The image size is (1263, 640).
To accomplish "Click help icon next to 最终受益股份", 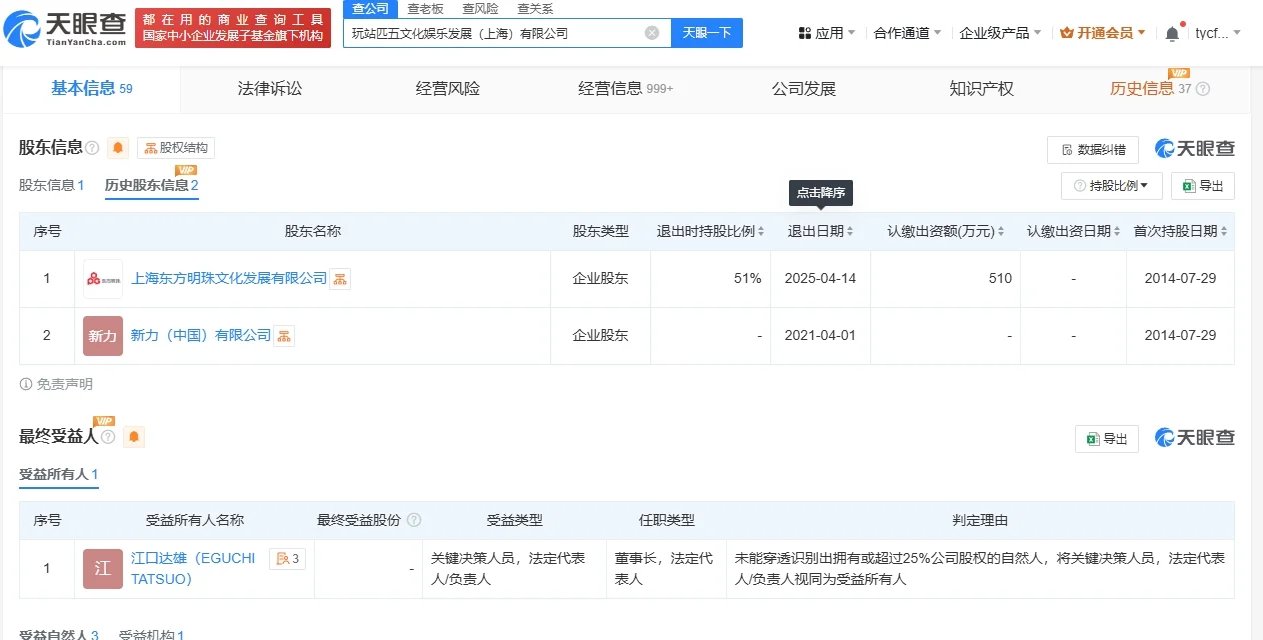I will click(x=414, y=520).
